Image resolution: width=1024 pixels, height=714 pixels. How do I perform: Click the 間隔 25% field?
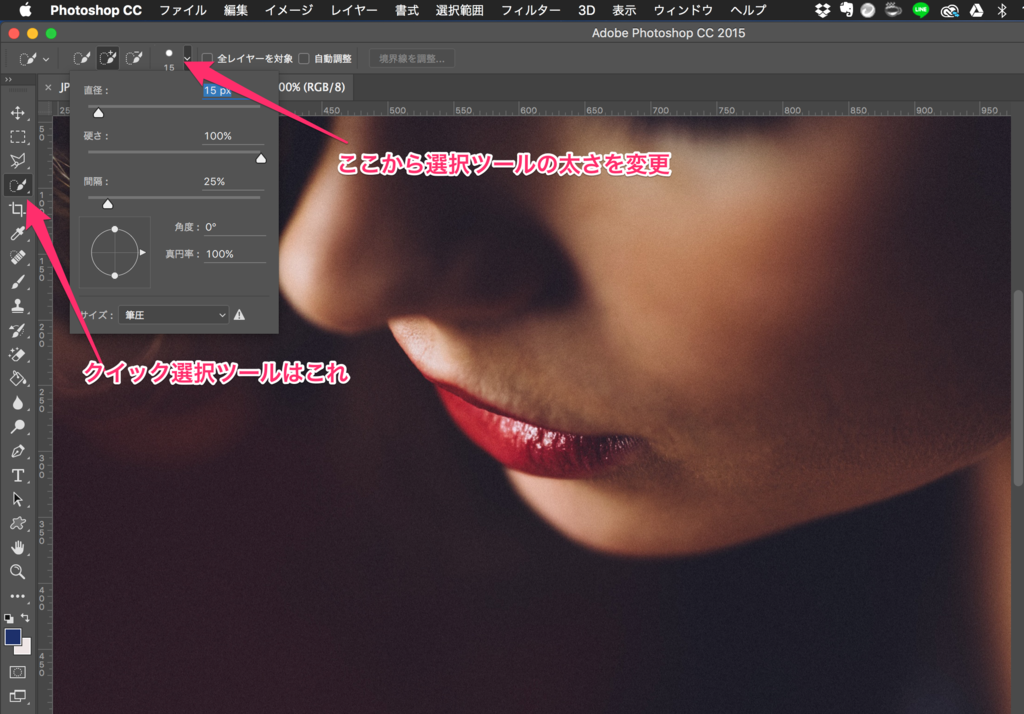pos(233,182)
